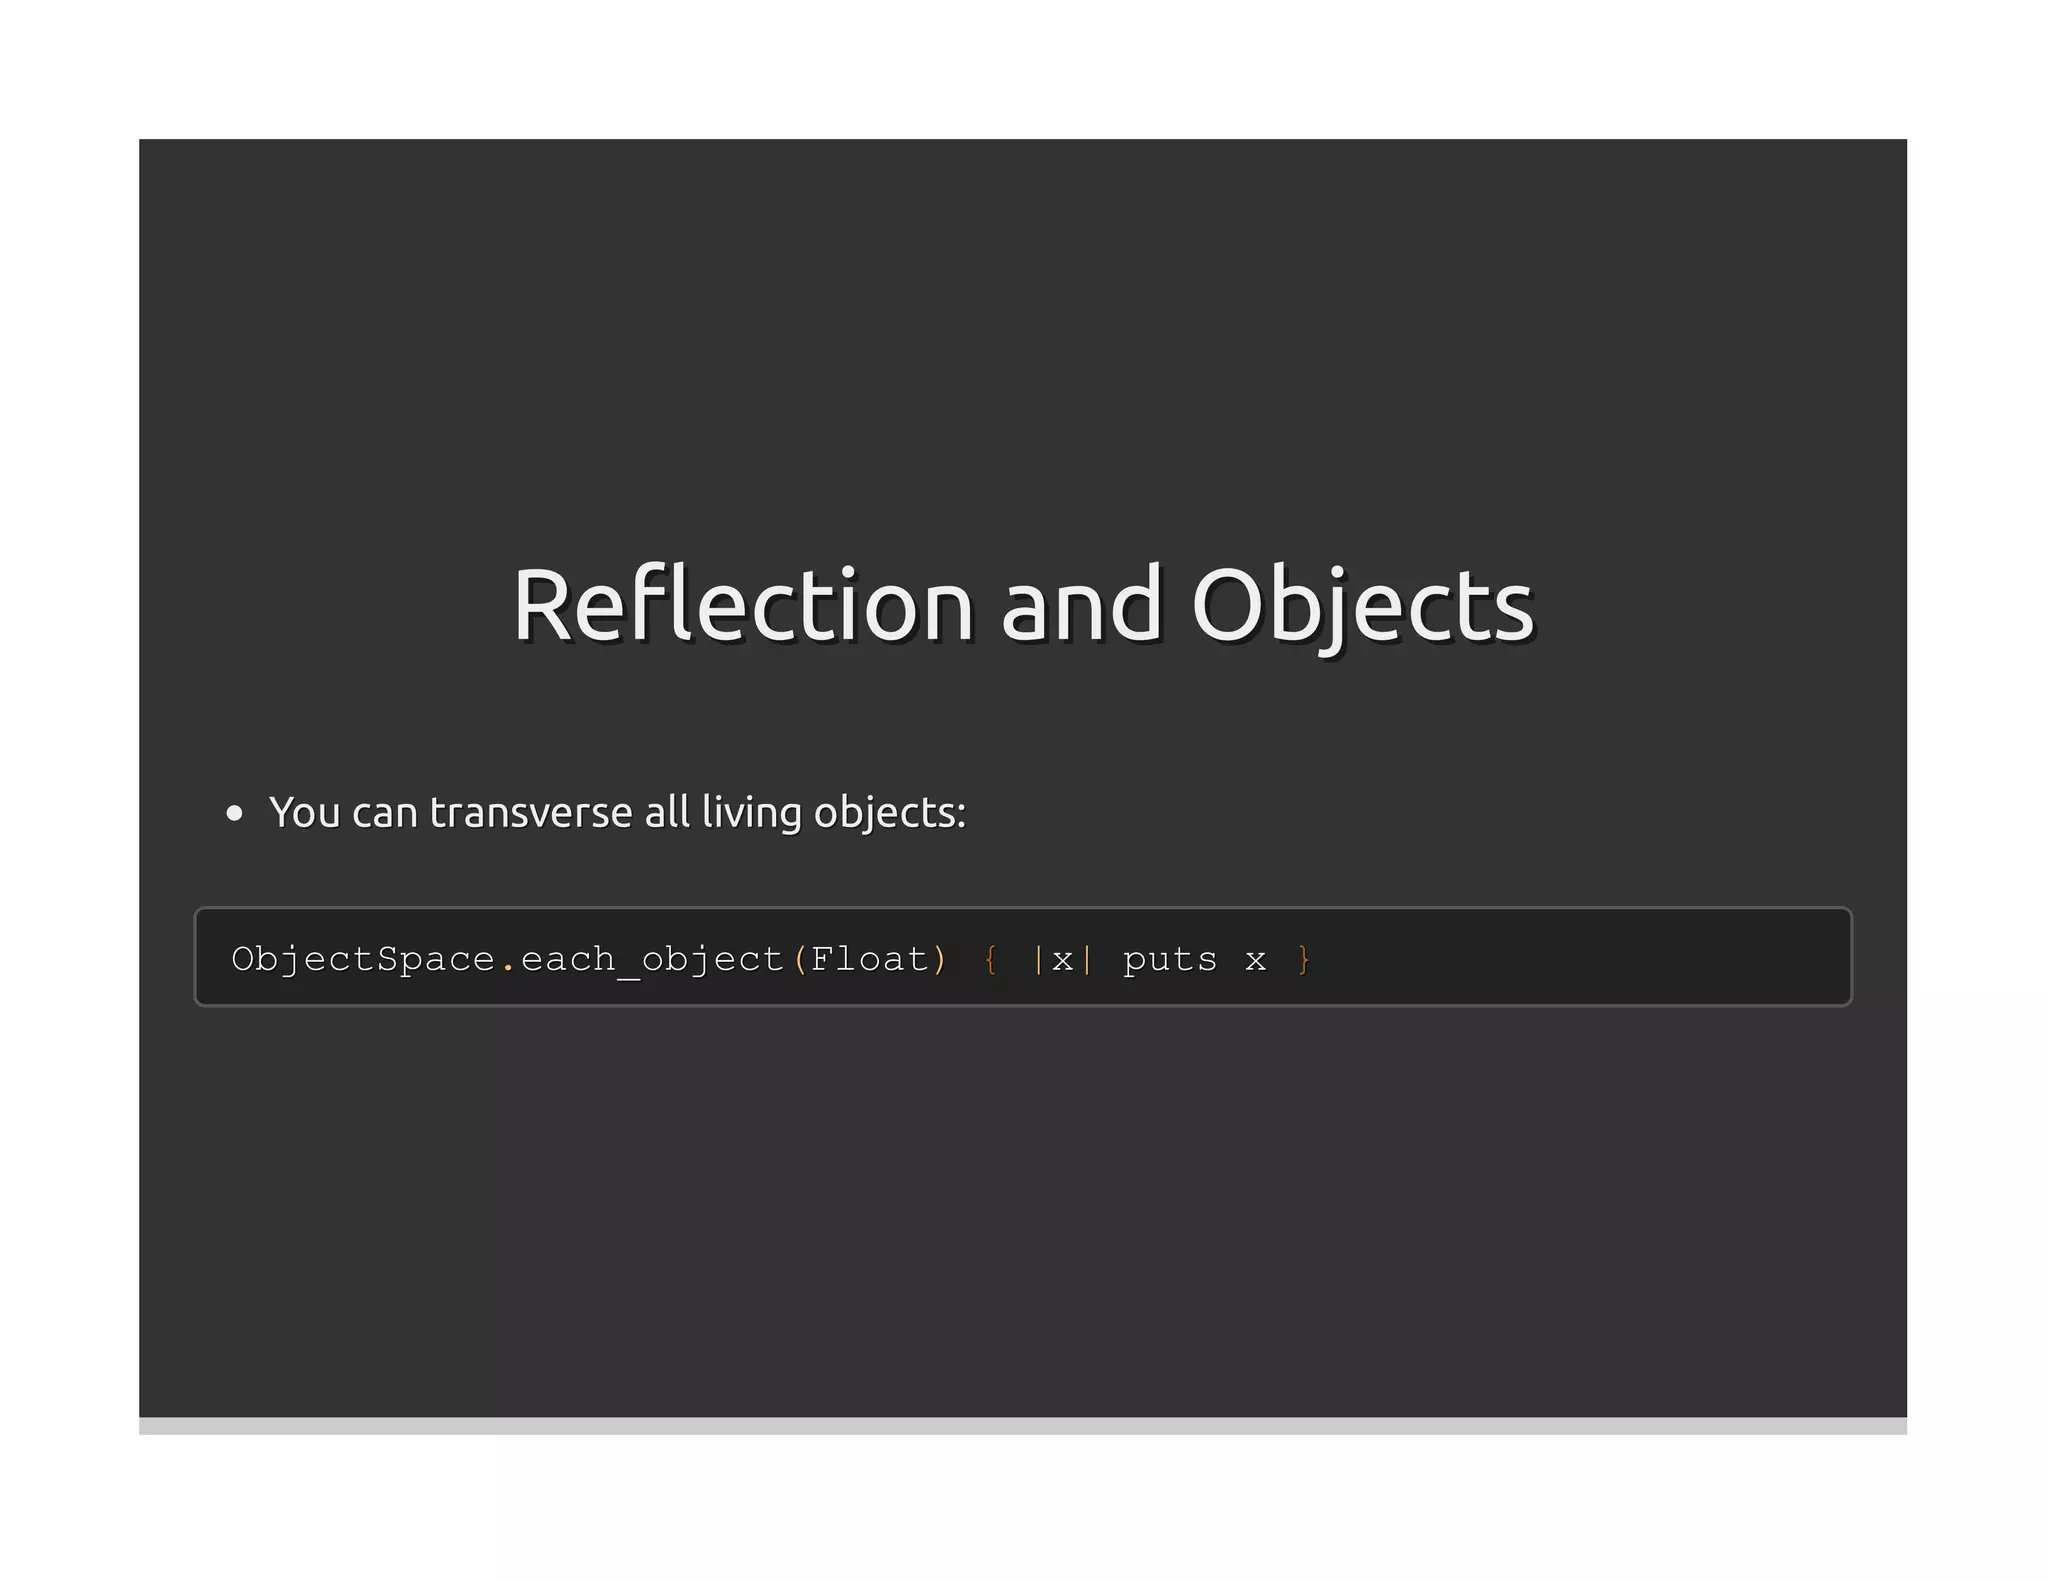Click the word "living" in the bullet

[x=751, y=812]
